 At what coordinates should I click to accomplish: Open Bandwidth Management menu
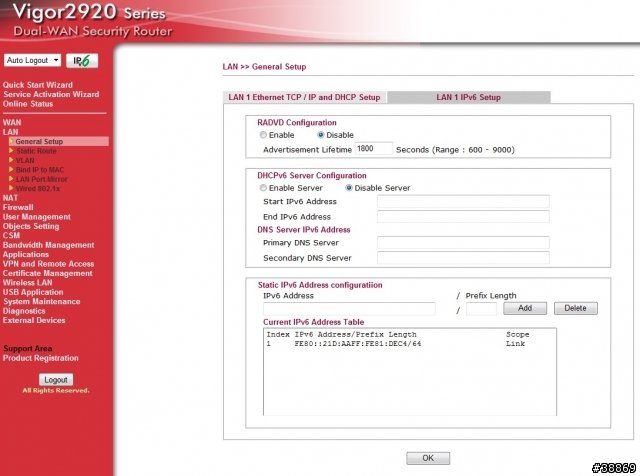pos(49,245)
